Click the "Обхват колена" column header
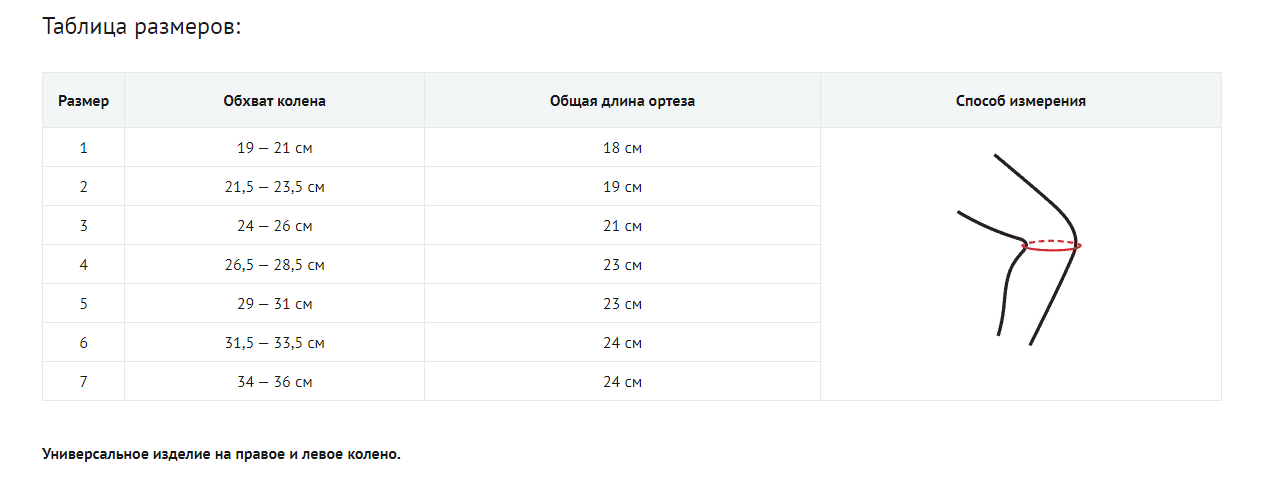 274,101
